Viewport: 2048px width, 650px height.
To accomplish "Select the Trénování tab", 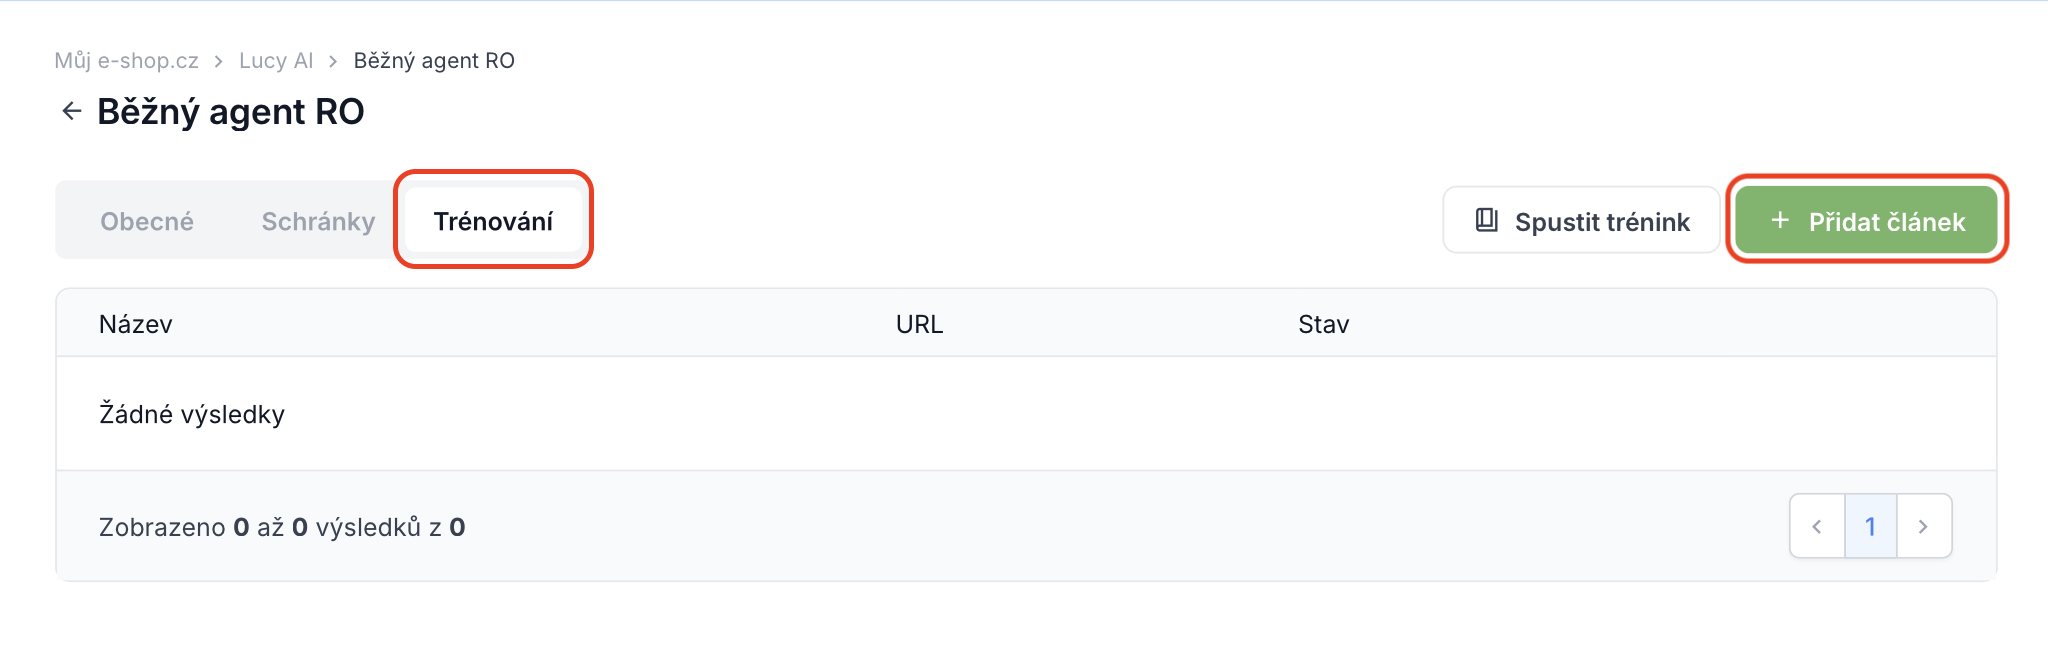I will [493, 221].
